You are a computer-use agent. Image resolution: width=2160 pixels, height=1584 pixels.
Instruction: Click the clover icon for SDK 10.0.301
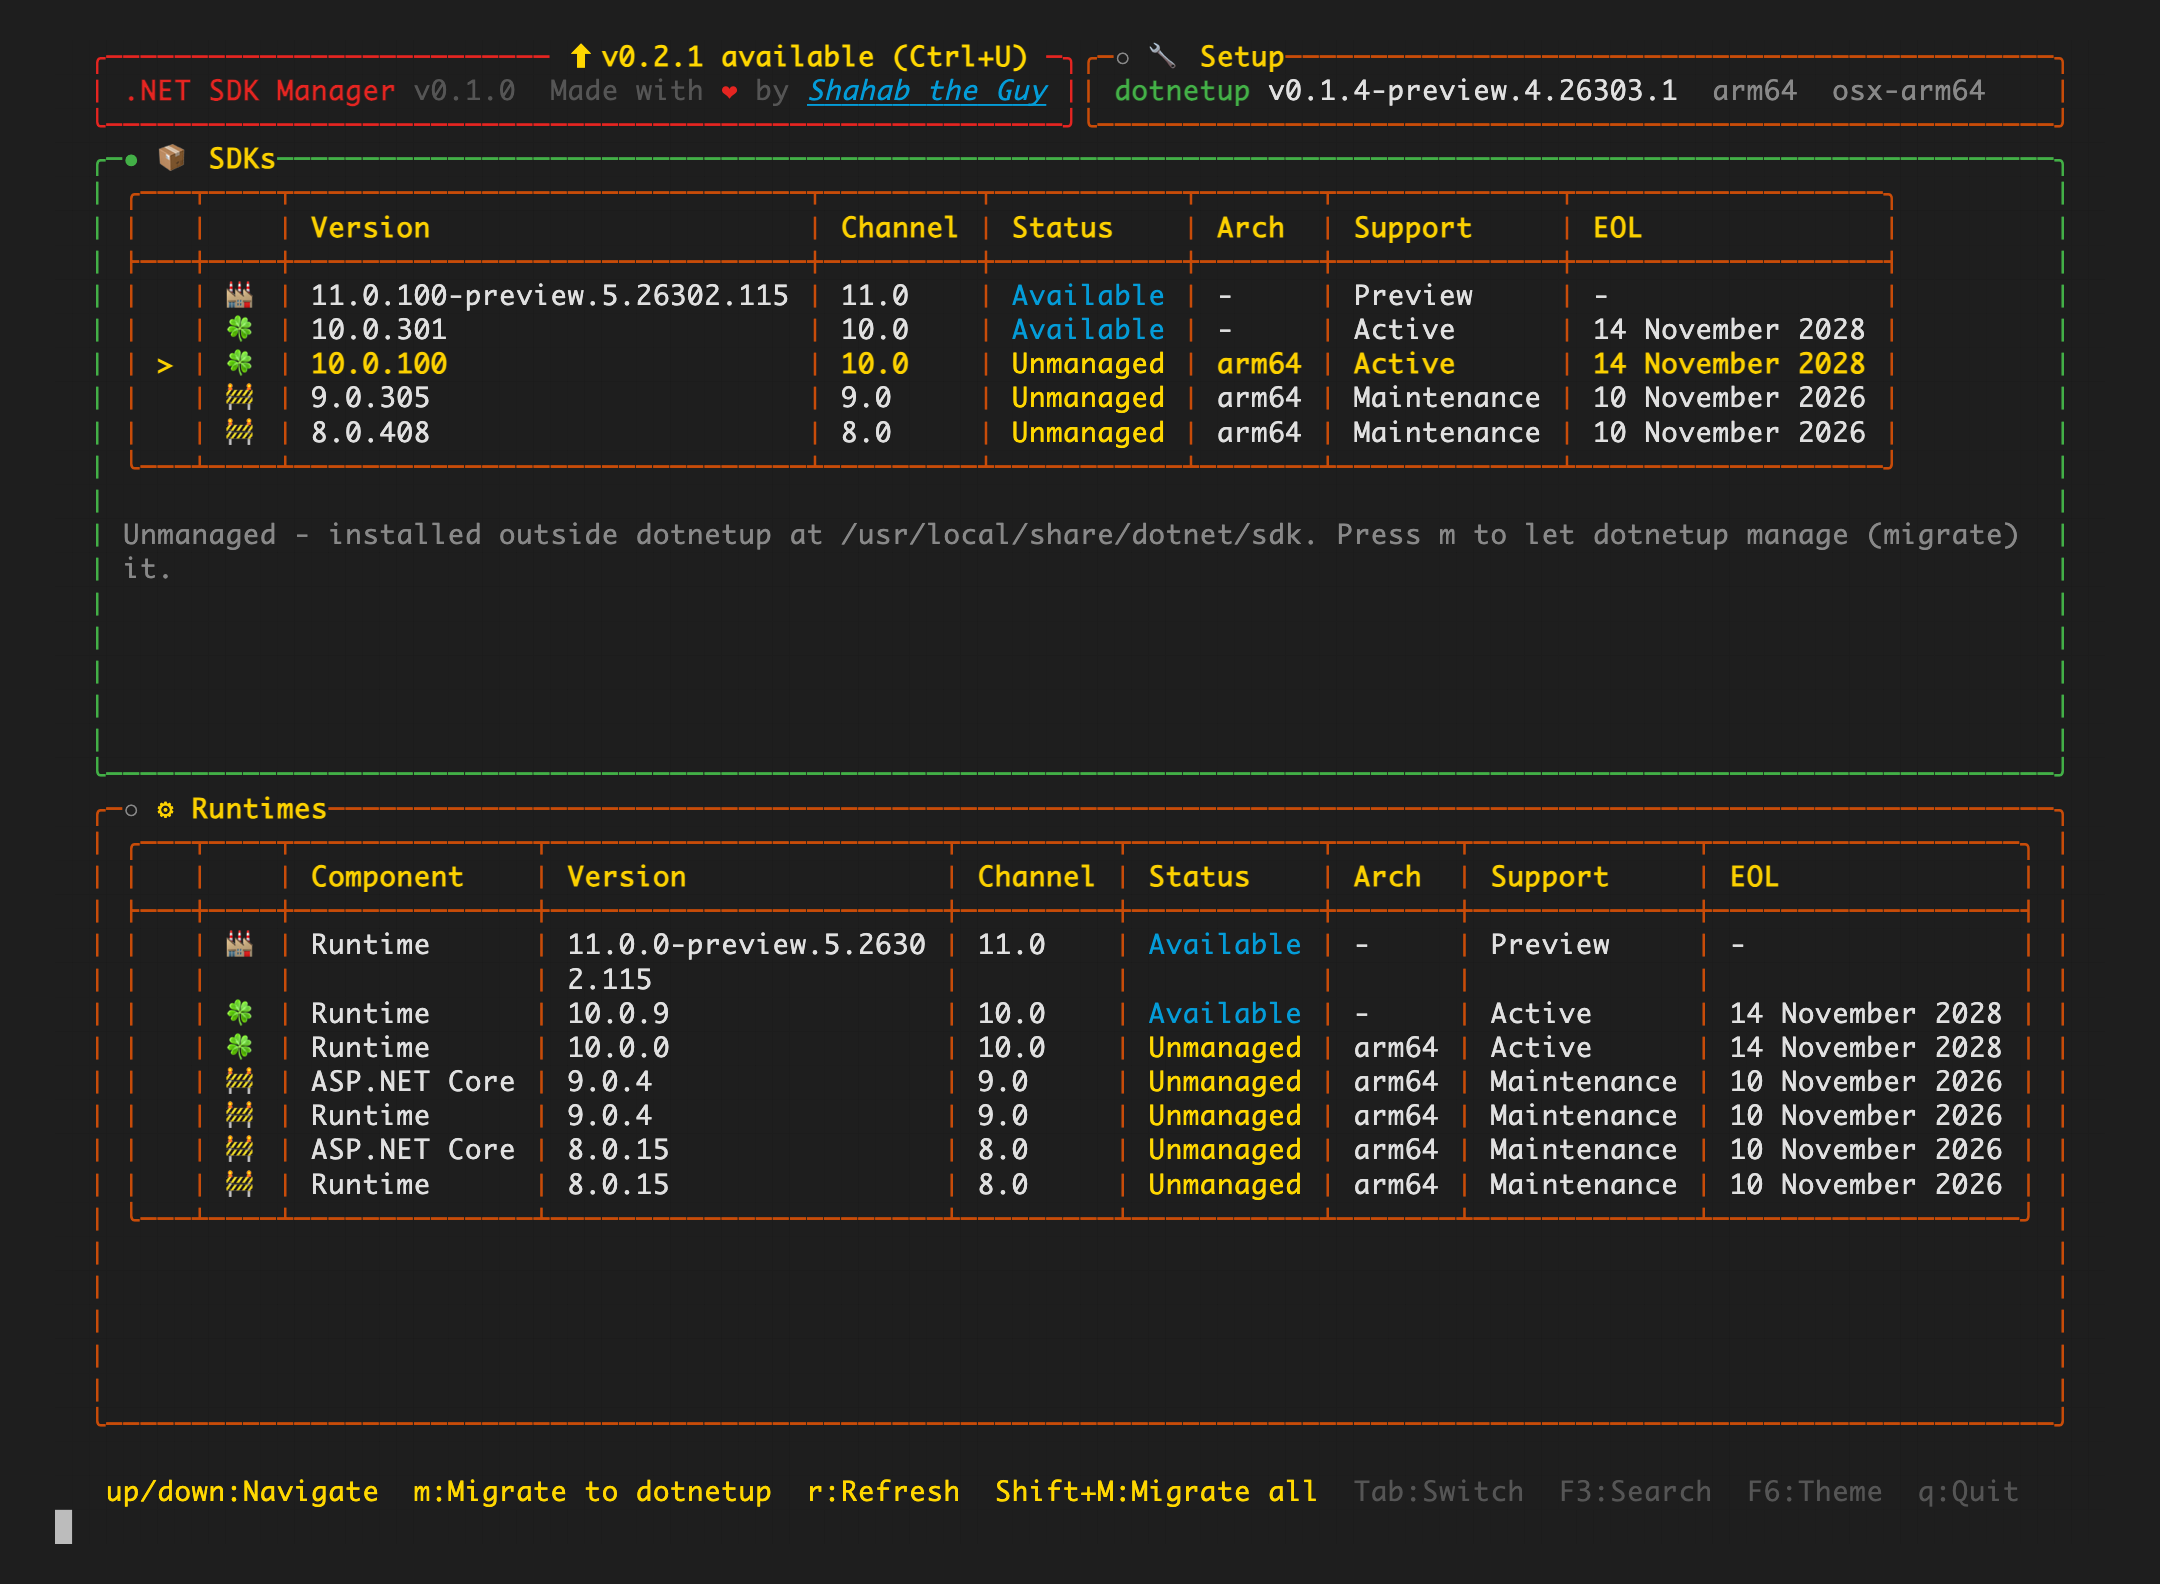point(239,329)
